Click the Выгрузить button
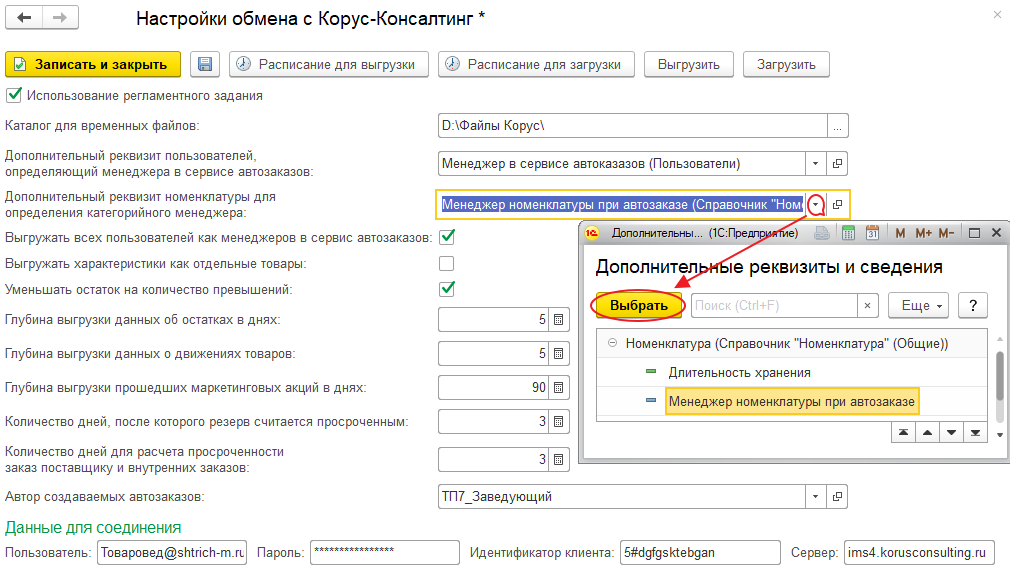This screenshot has height=570, width=1010. (689, 64)
